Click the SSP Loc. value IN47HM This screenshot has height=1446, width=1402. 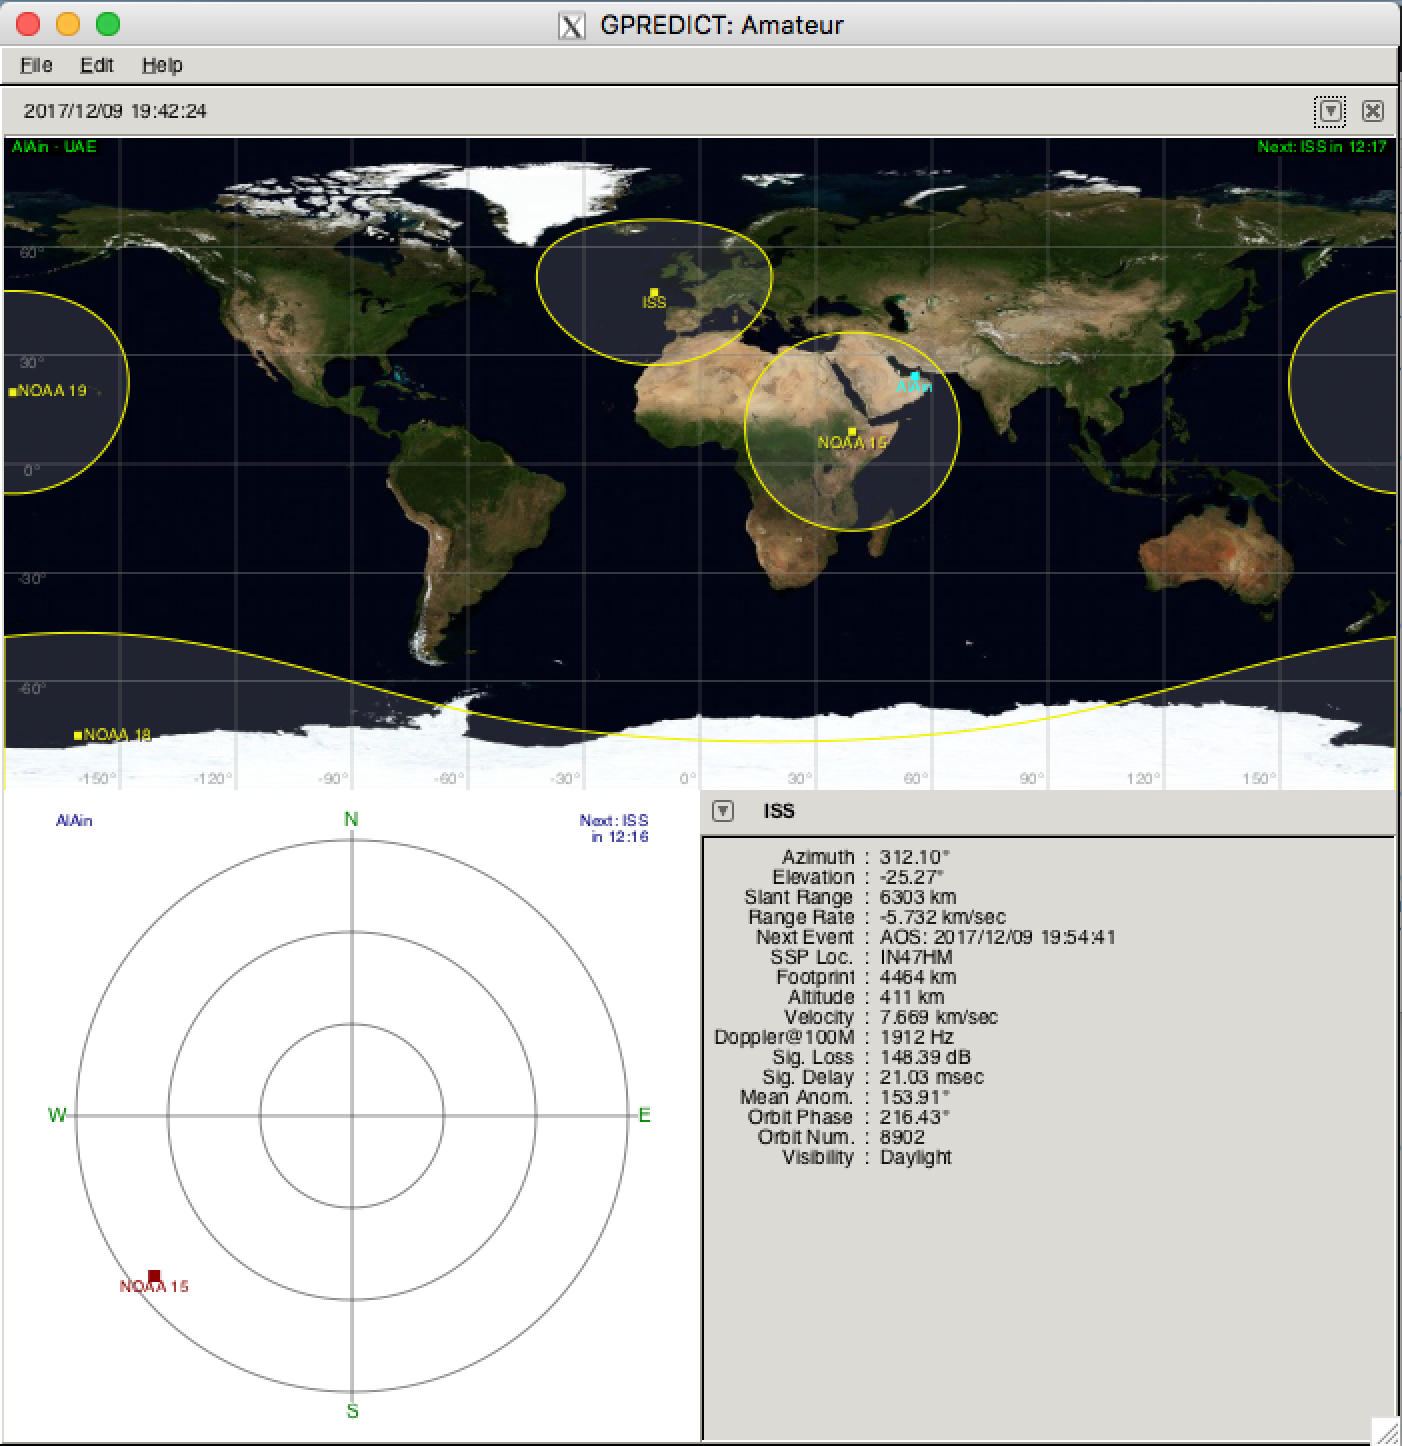pos(916,957)
